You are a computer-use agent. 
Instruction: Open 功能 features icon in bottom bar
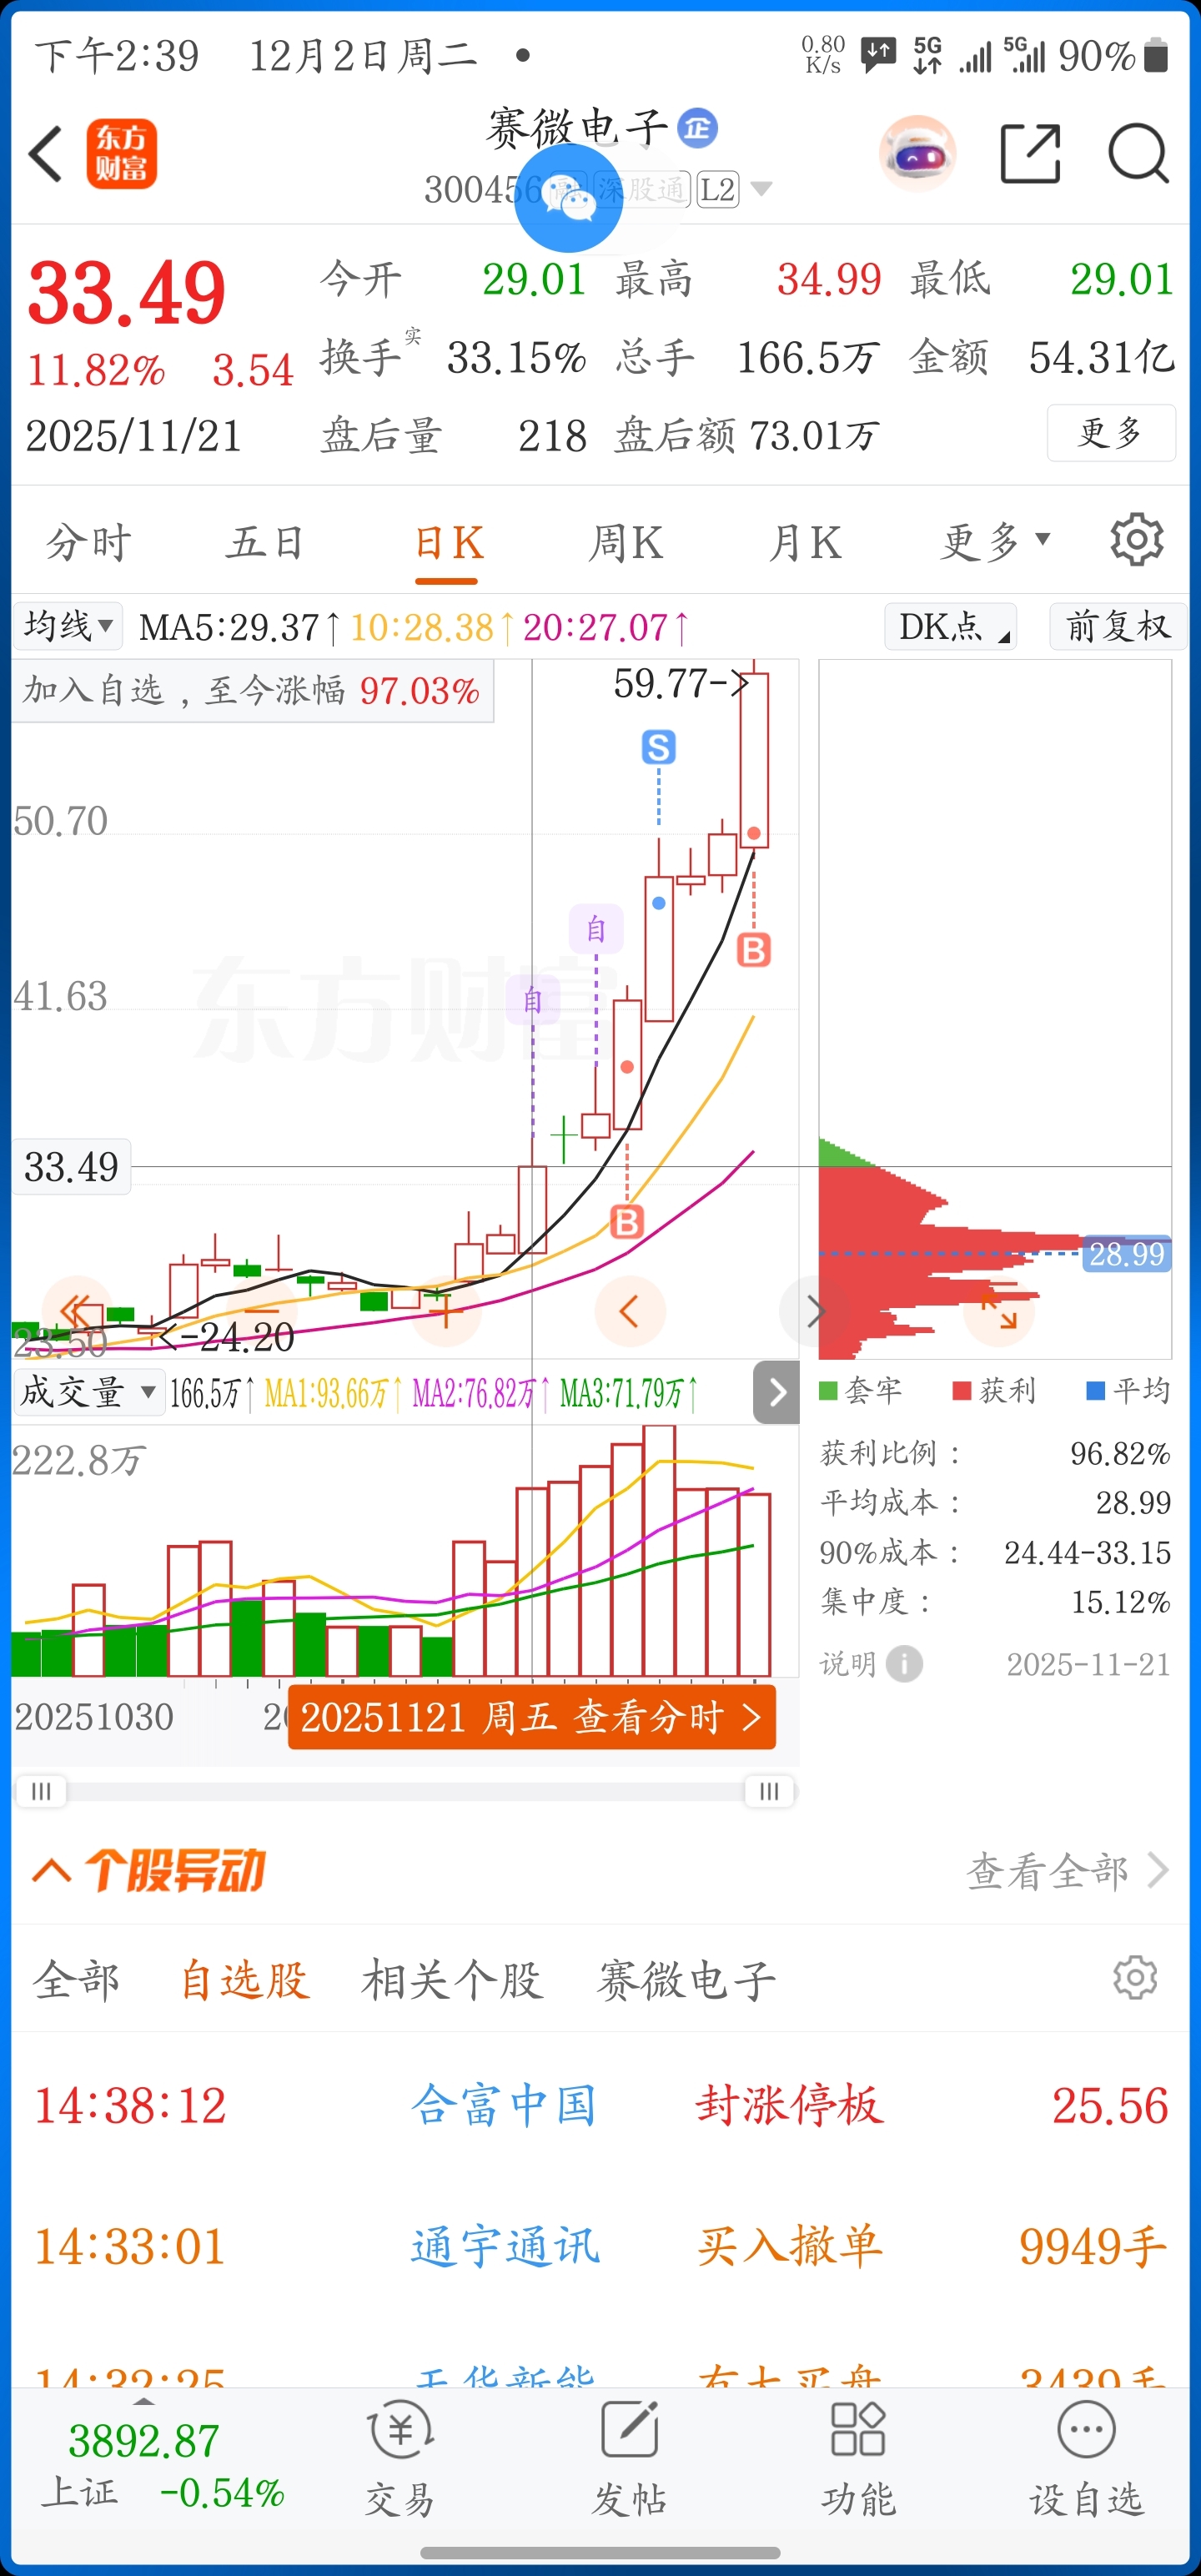858,2458
